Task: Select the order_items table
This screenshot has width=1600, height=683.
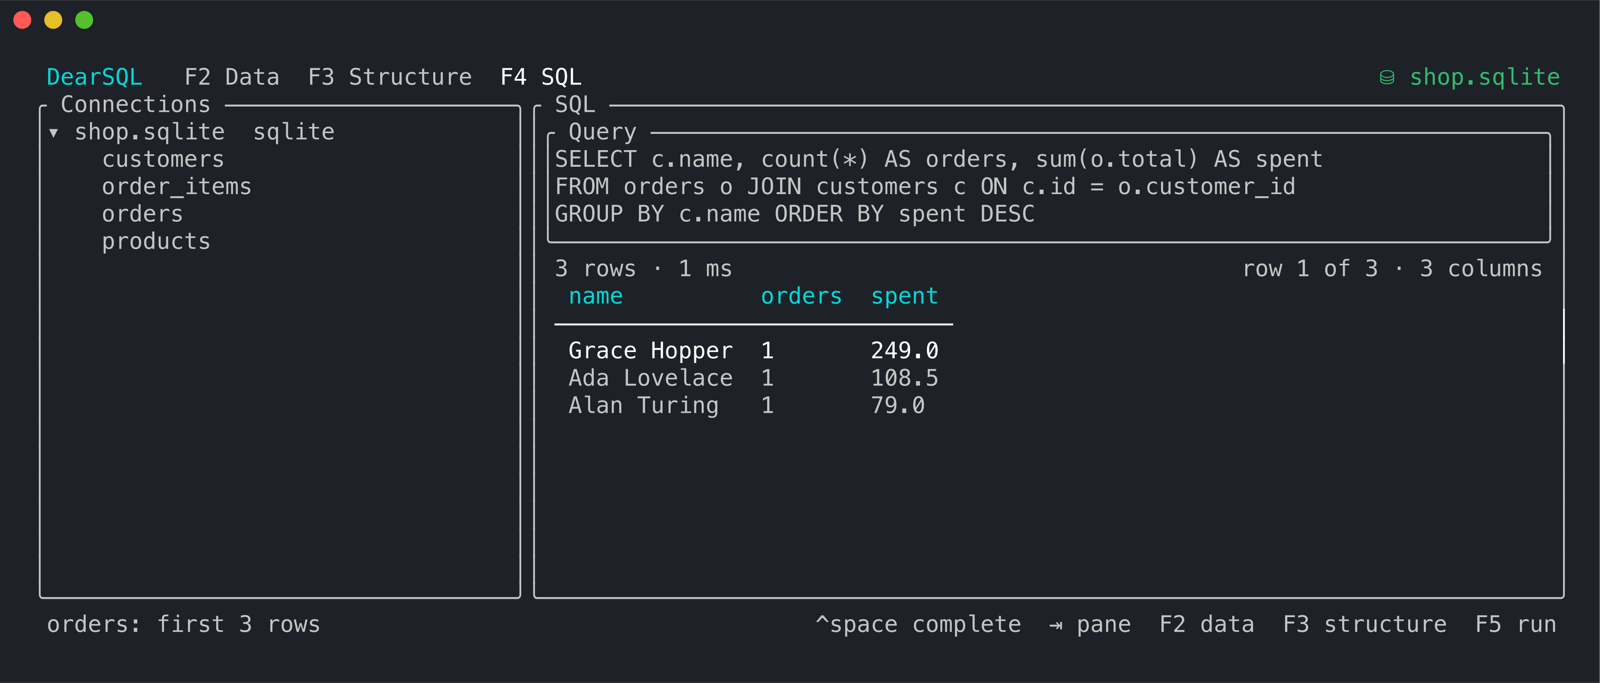Action: pyautogui.click(x=177, y=186)
